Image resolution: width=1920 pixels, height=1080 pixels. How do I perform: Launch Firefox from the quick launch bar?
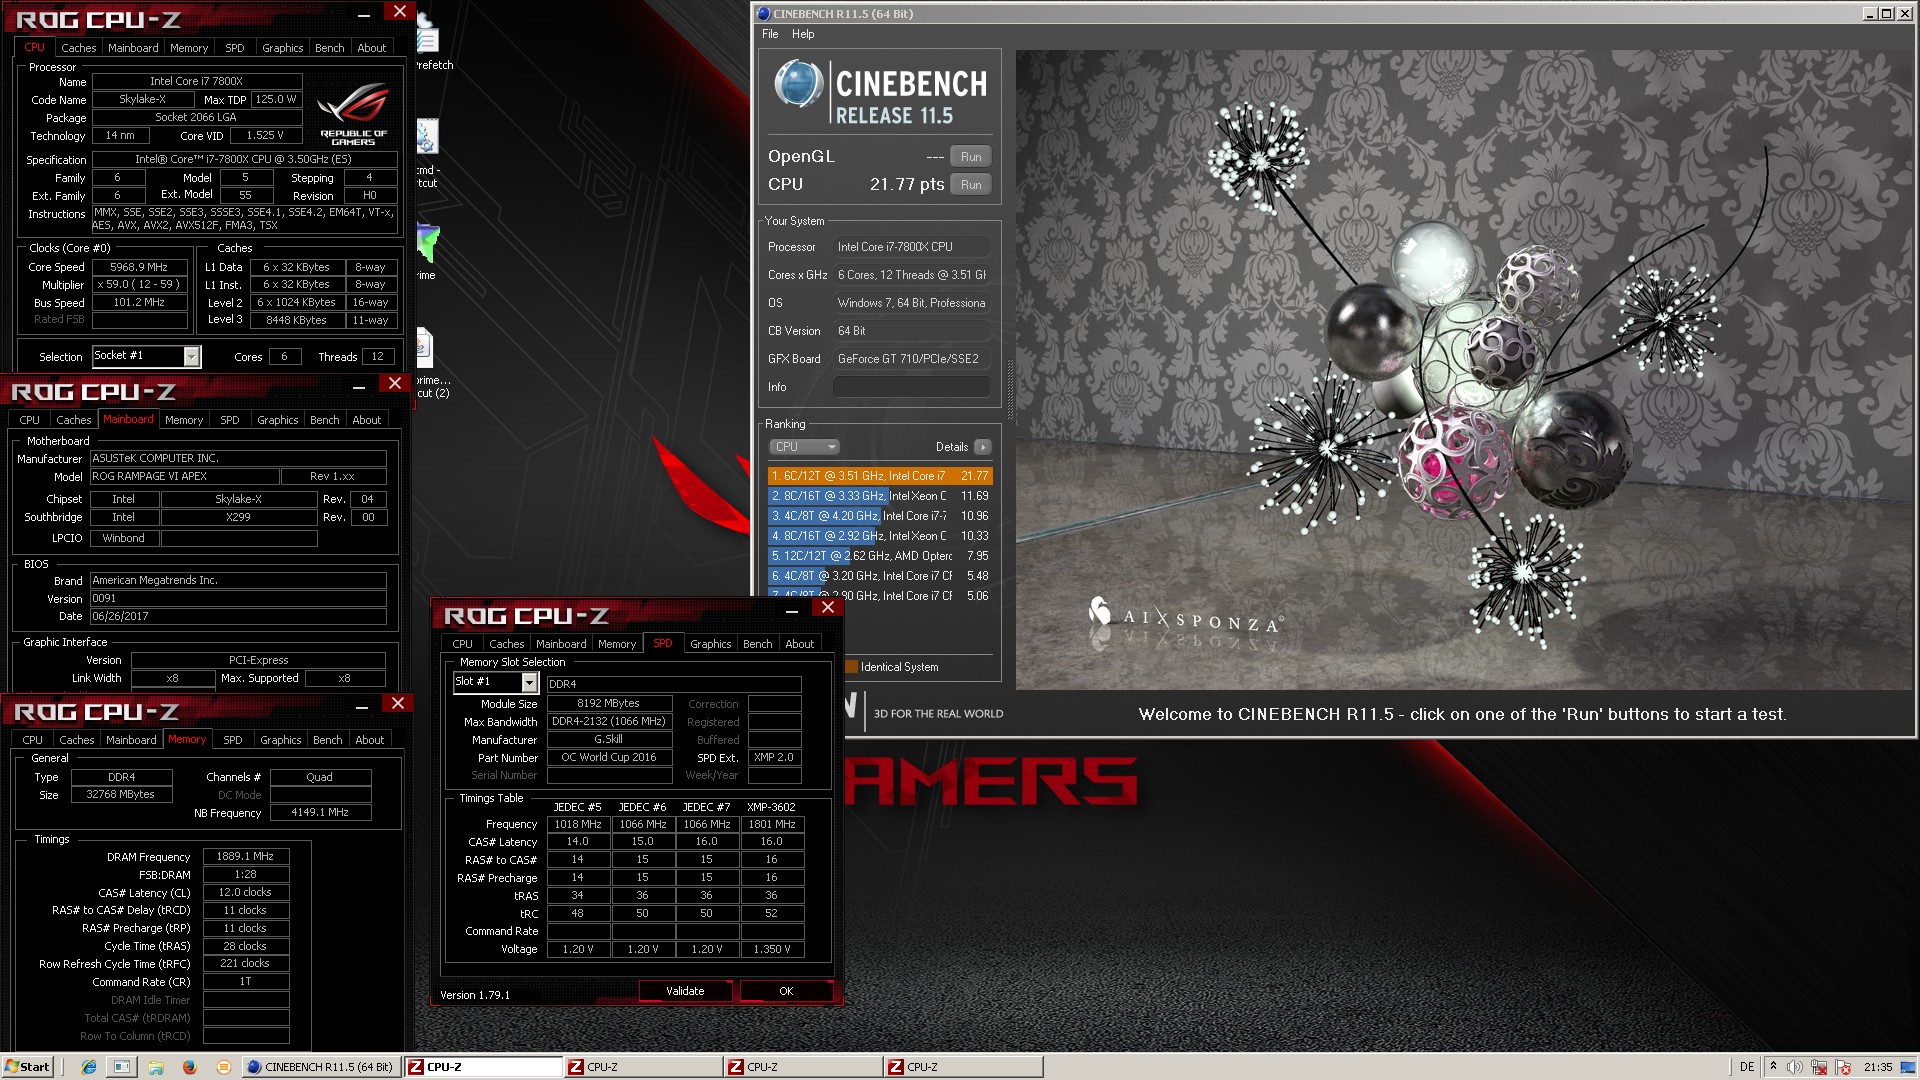(x=190, y=1067)
